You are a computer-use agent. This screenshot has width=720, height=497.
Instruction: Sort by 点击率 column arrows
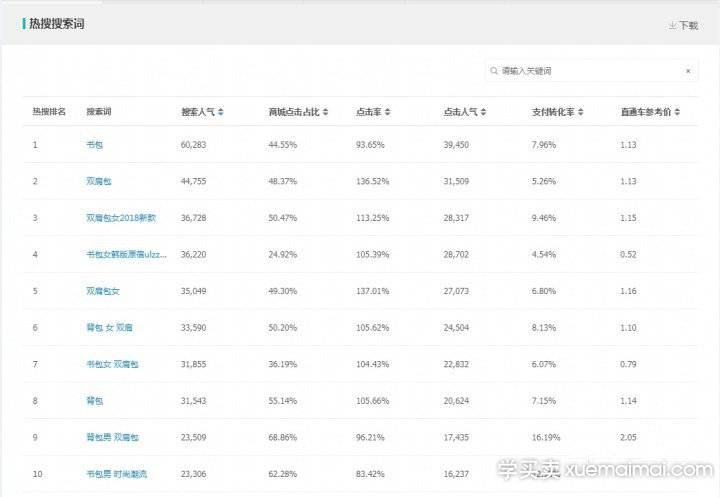point(387,112)
